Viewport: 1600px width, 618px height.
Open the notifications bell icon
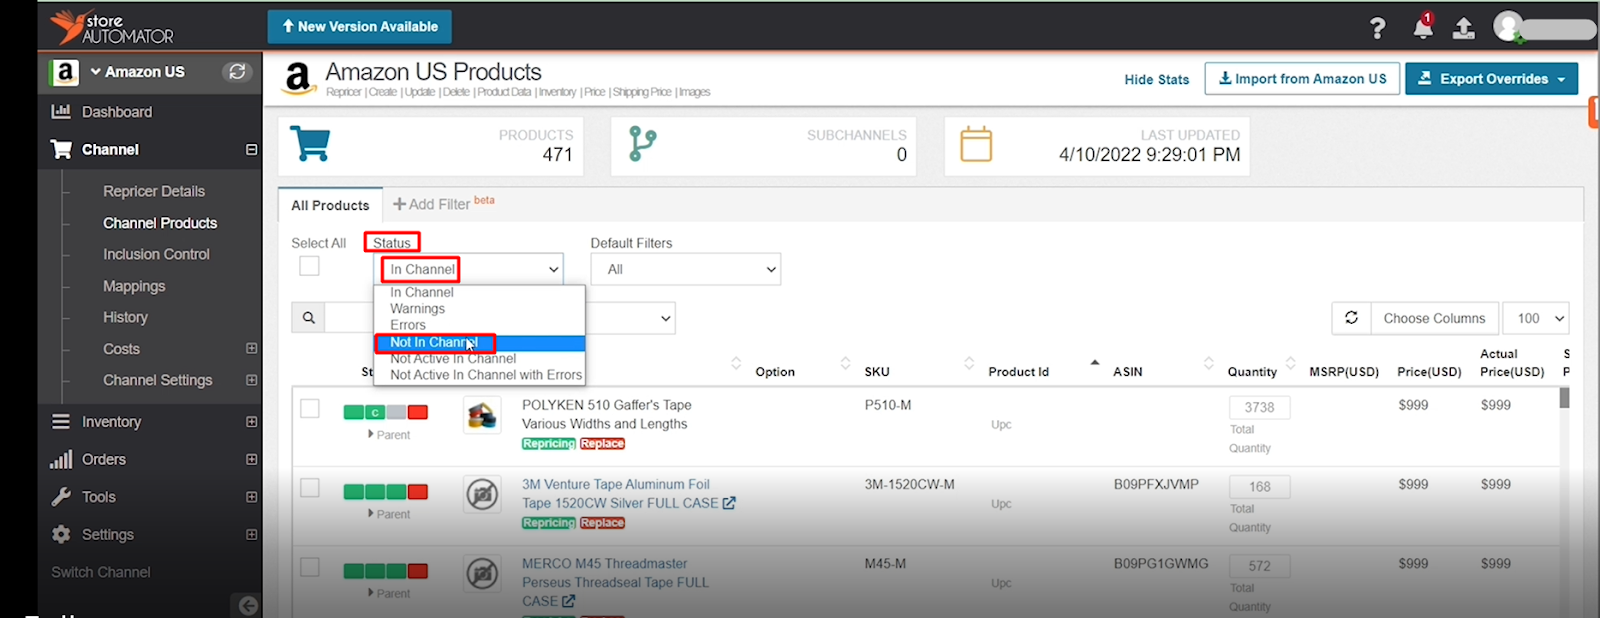pyautogui.click(x=1423, y=27)
